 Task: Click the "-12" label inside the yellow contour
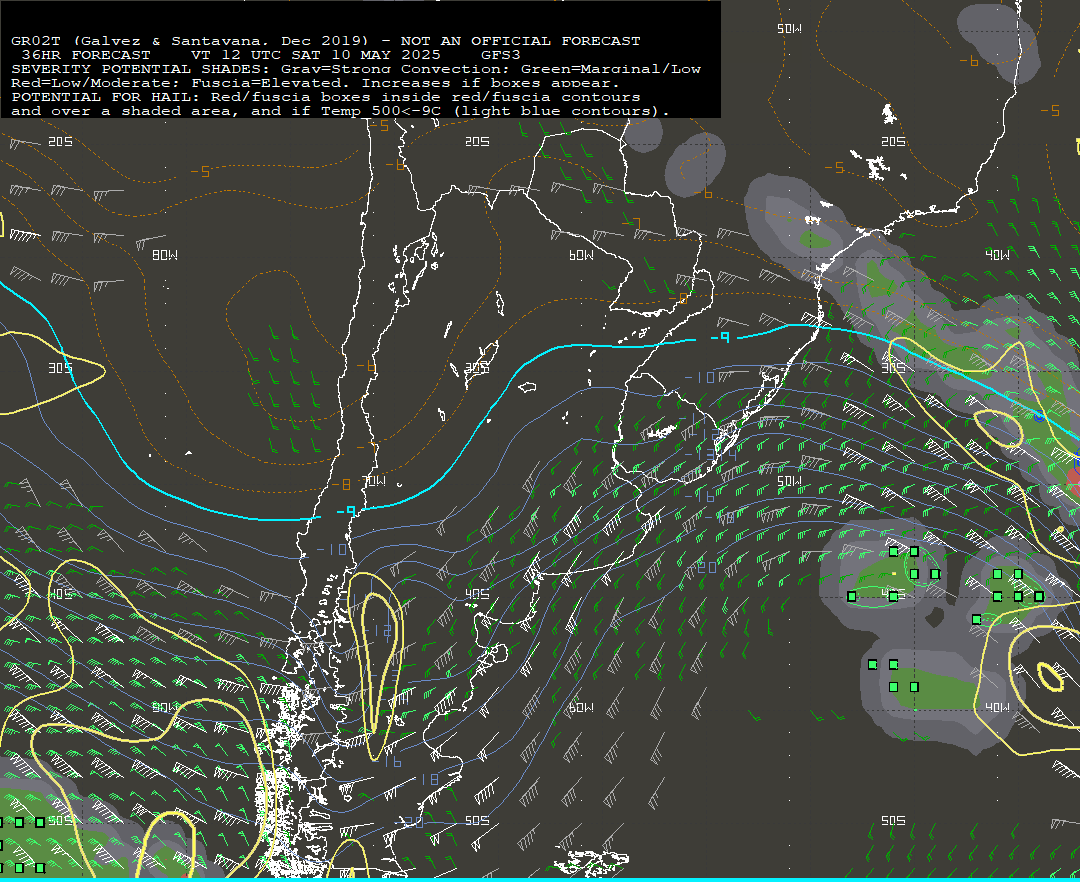(378, 630)
